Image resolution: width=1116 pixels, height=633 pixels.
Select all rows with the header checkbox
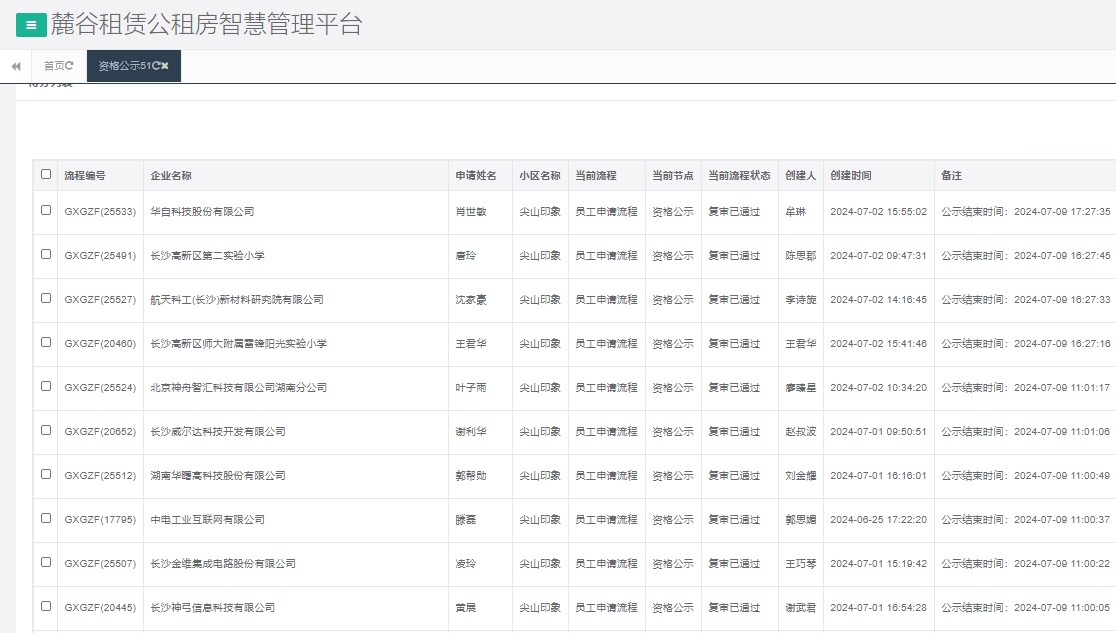point(45,174)
